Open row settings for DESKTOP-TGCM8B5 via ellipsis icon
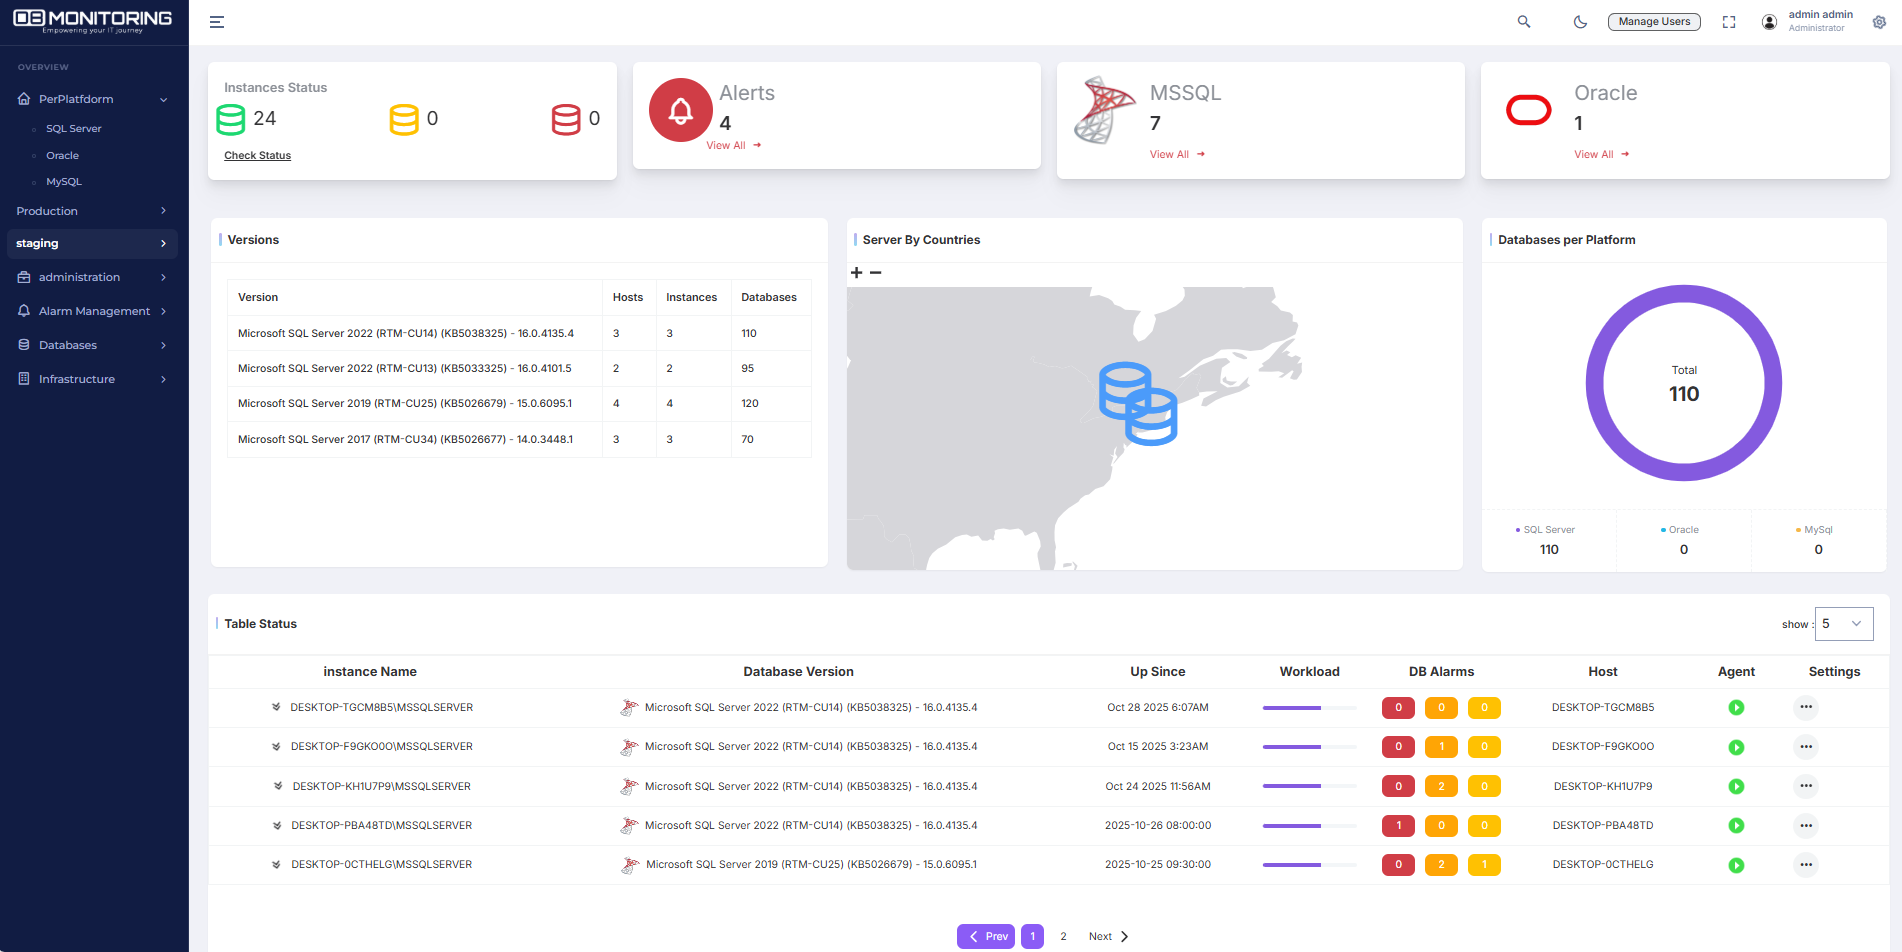Image resolution: width=1902 pixels, height=952 pixels. (x=1806, y=707)
